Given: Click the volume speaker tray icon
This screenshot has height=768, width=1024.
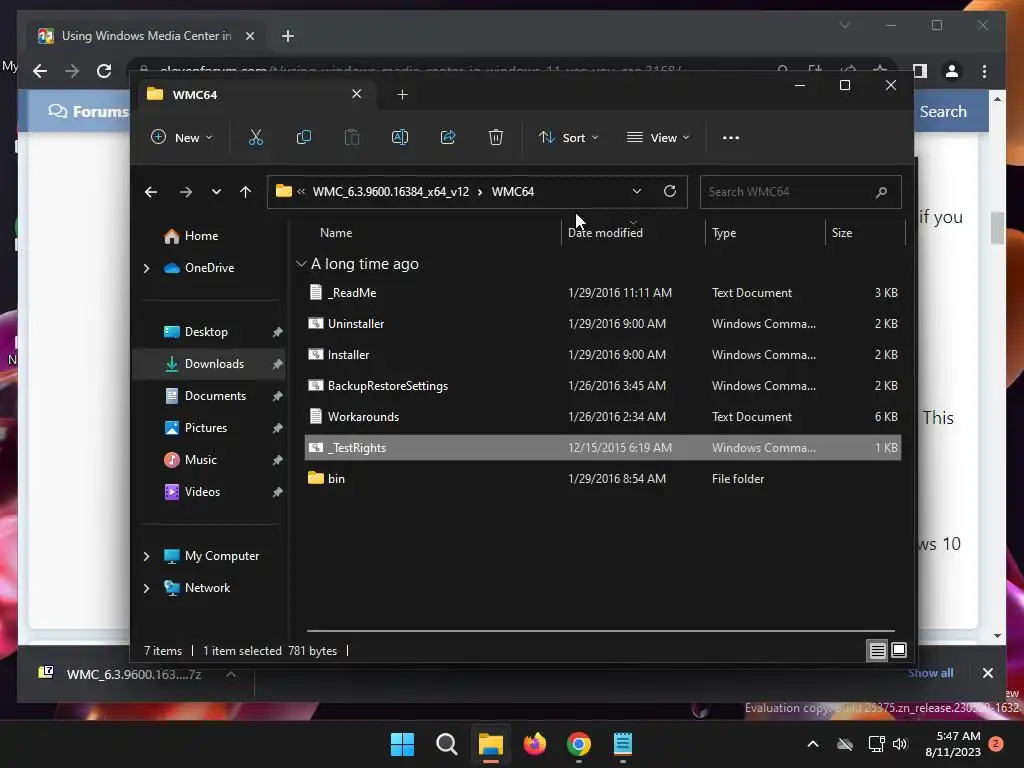Looking at the screenshot, I should (900, 744).
